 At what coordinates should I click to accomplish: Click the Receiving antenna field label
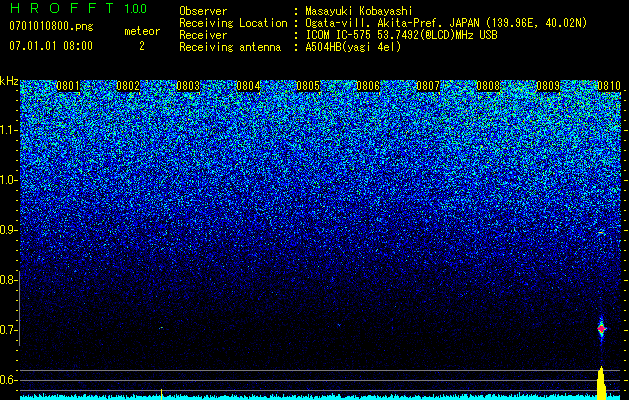pos(230,47)
